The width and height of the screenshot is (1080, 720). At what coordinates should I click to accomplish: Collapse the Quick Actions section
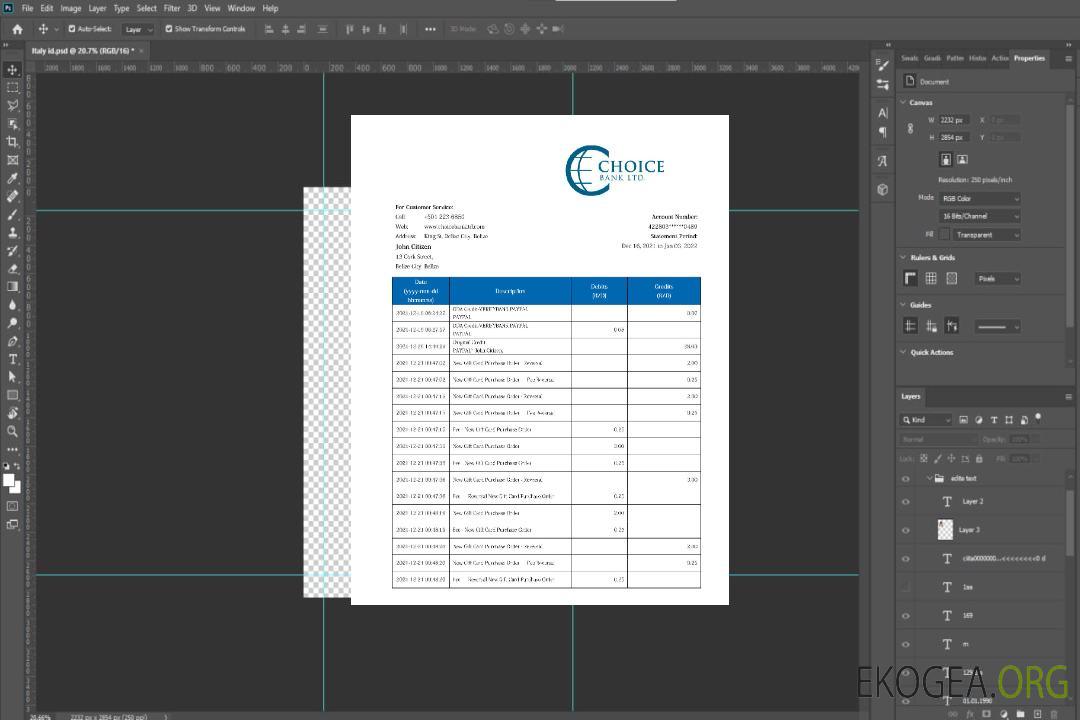903,352
